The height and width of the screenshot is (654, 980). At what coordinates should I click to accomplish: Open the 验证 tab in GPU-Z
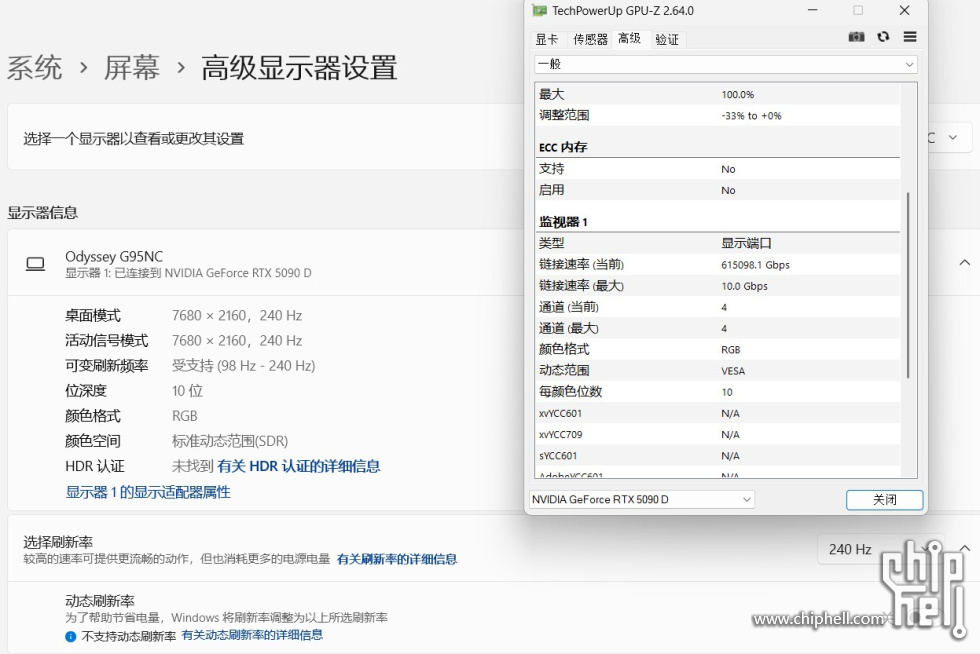pos(667,39)
